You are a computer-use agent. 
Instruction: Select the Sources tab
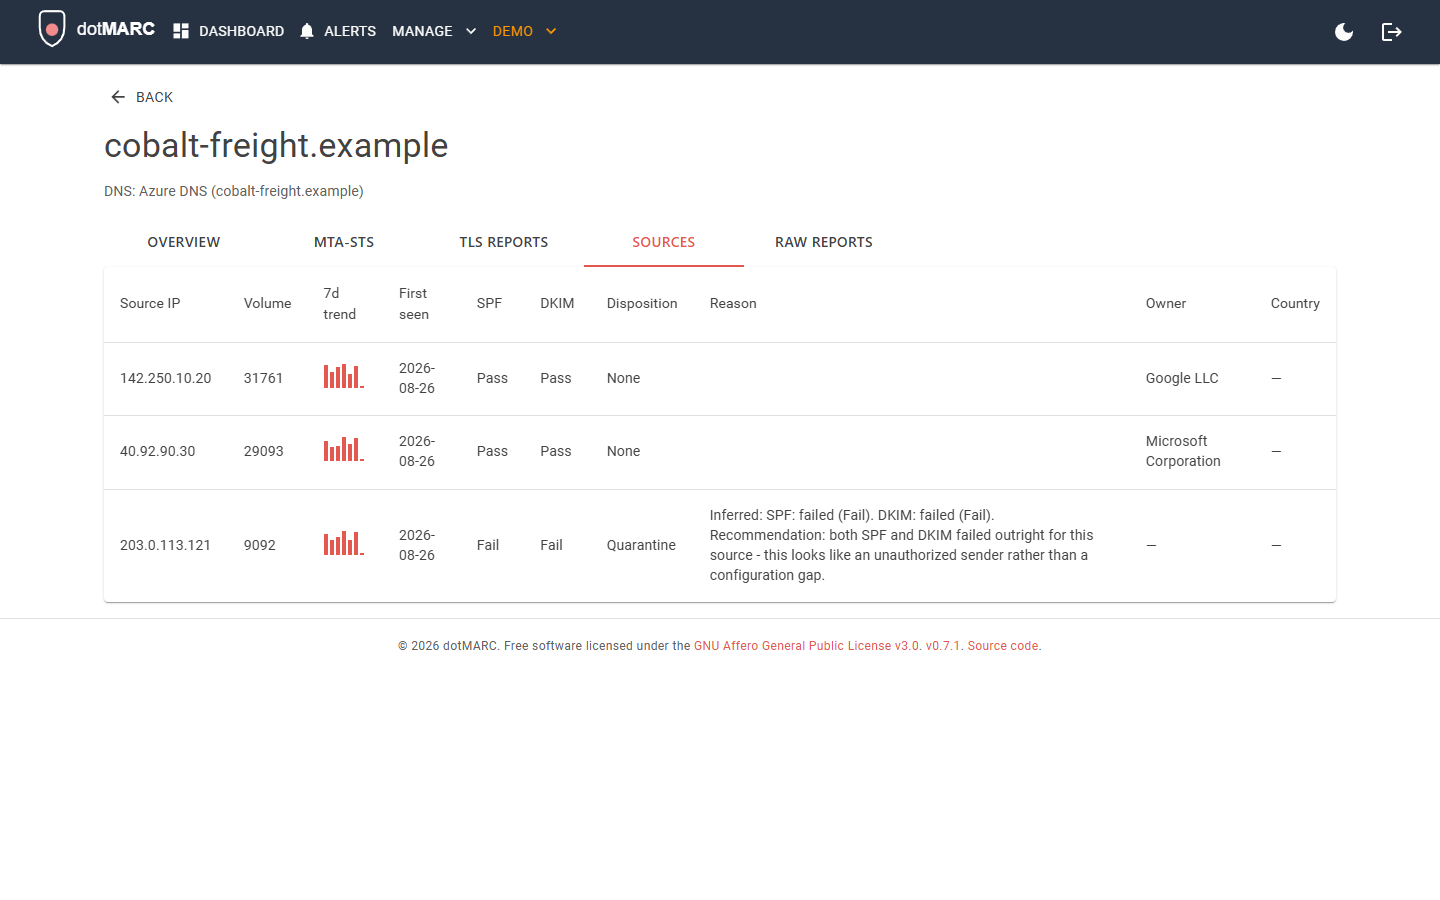coord(664,242)
